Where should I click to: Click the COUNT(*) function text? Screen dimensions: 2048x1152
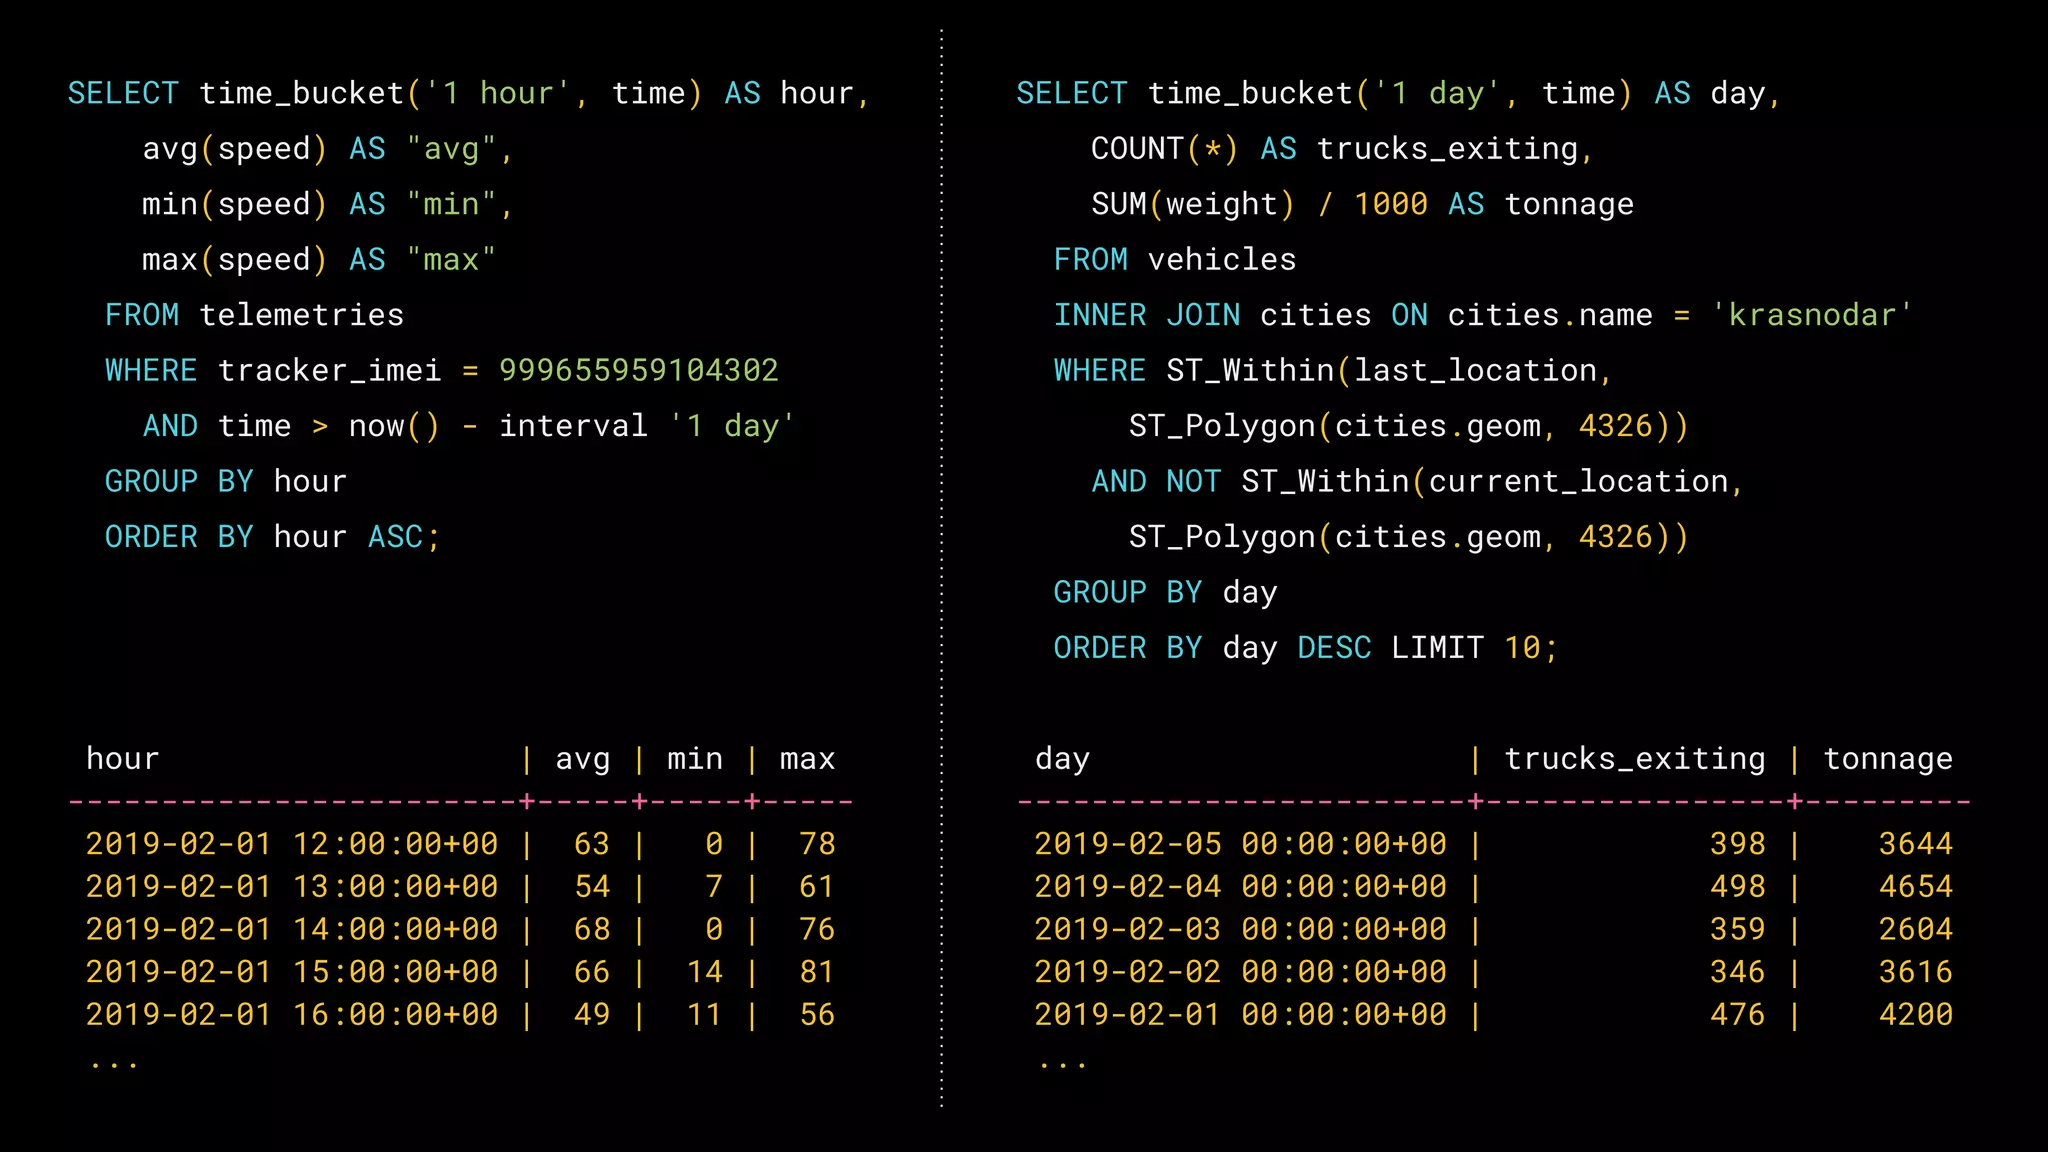point(1164,149)
